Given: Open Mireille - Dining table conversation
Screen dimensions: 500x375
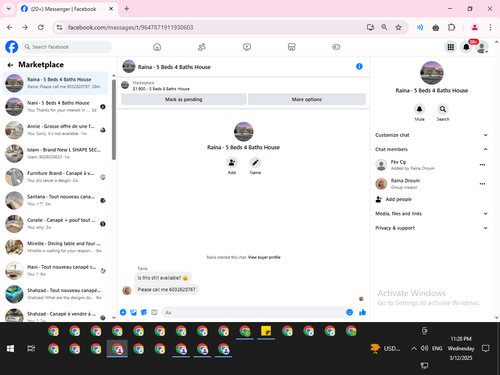Looking at the screenshot, I should [55, 247].
